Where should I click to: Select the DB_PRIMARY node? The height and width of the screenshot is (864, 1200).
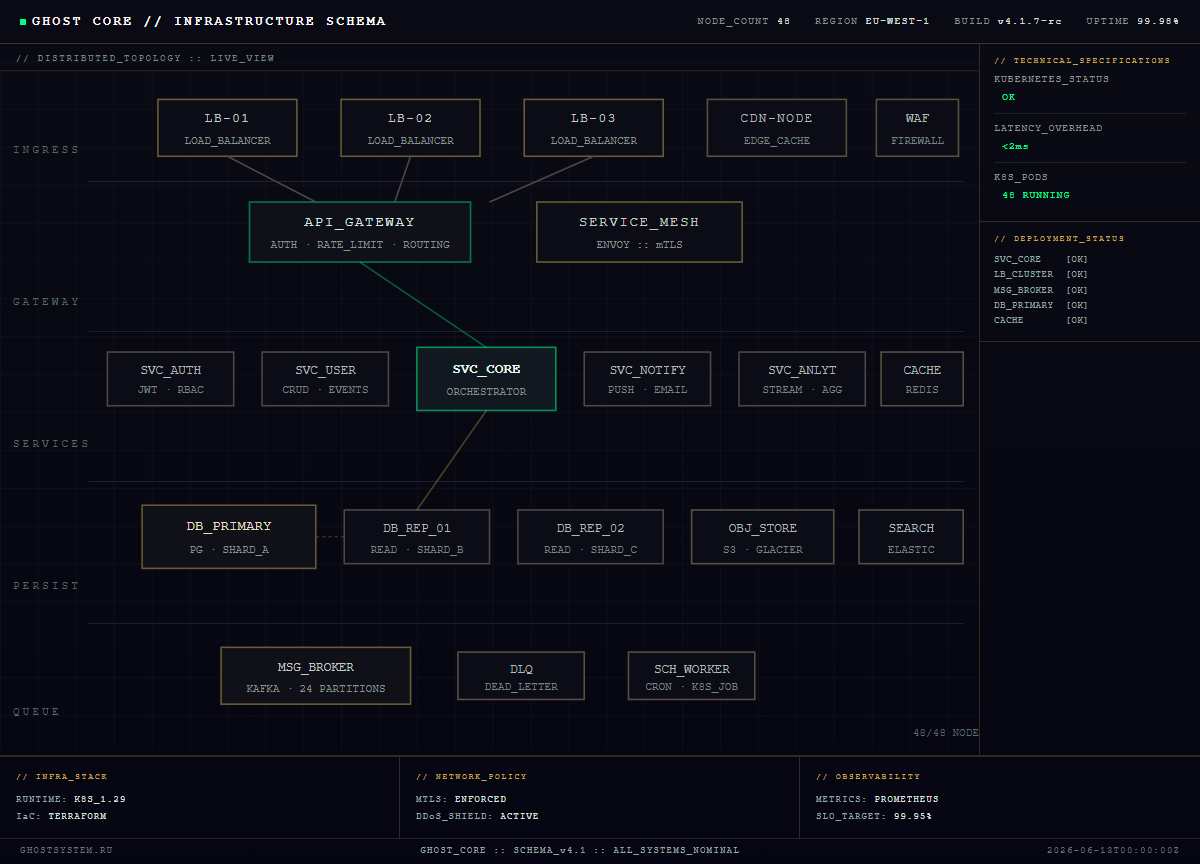[229, 537]
